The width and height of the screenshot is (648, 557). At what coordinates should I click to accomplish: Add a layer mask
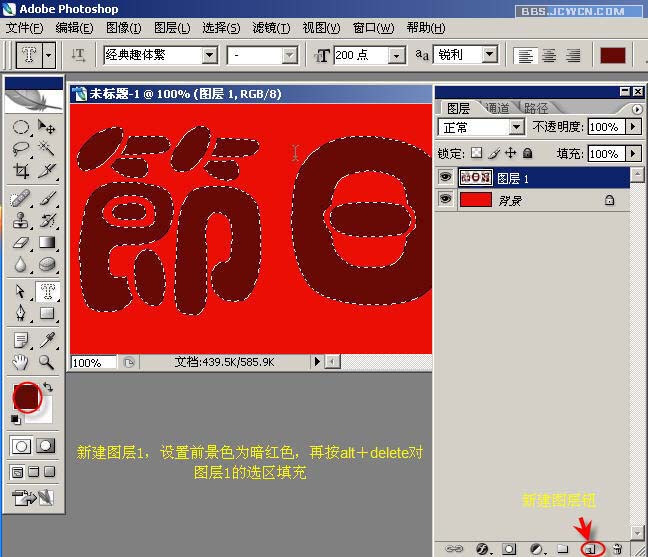point(509,548)
